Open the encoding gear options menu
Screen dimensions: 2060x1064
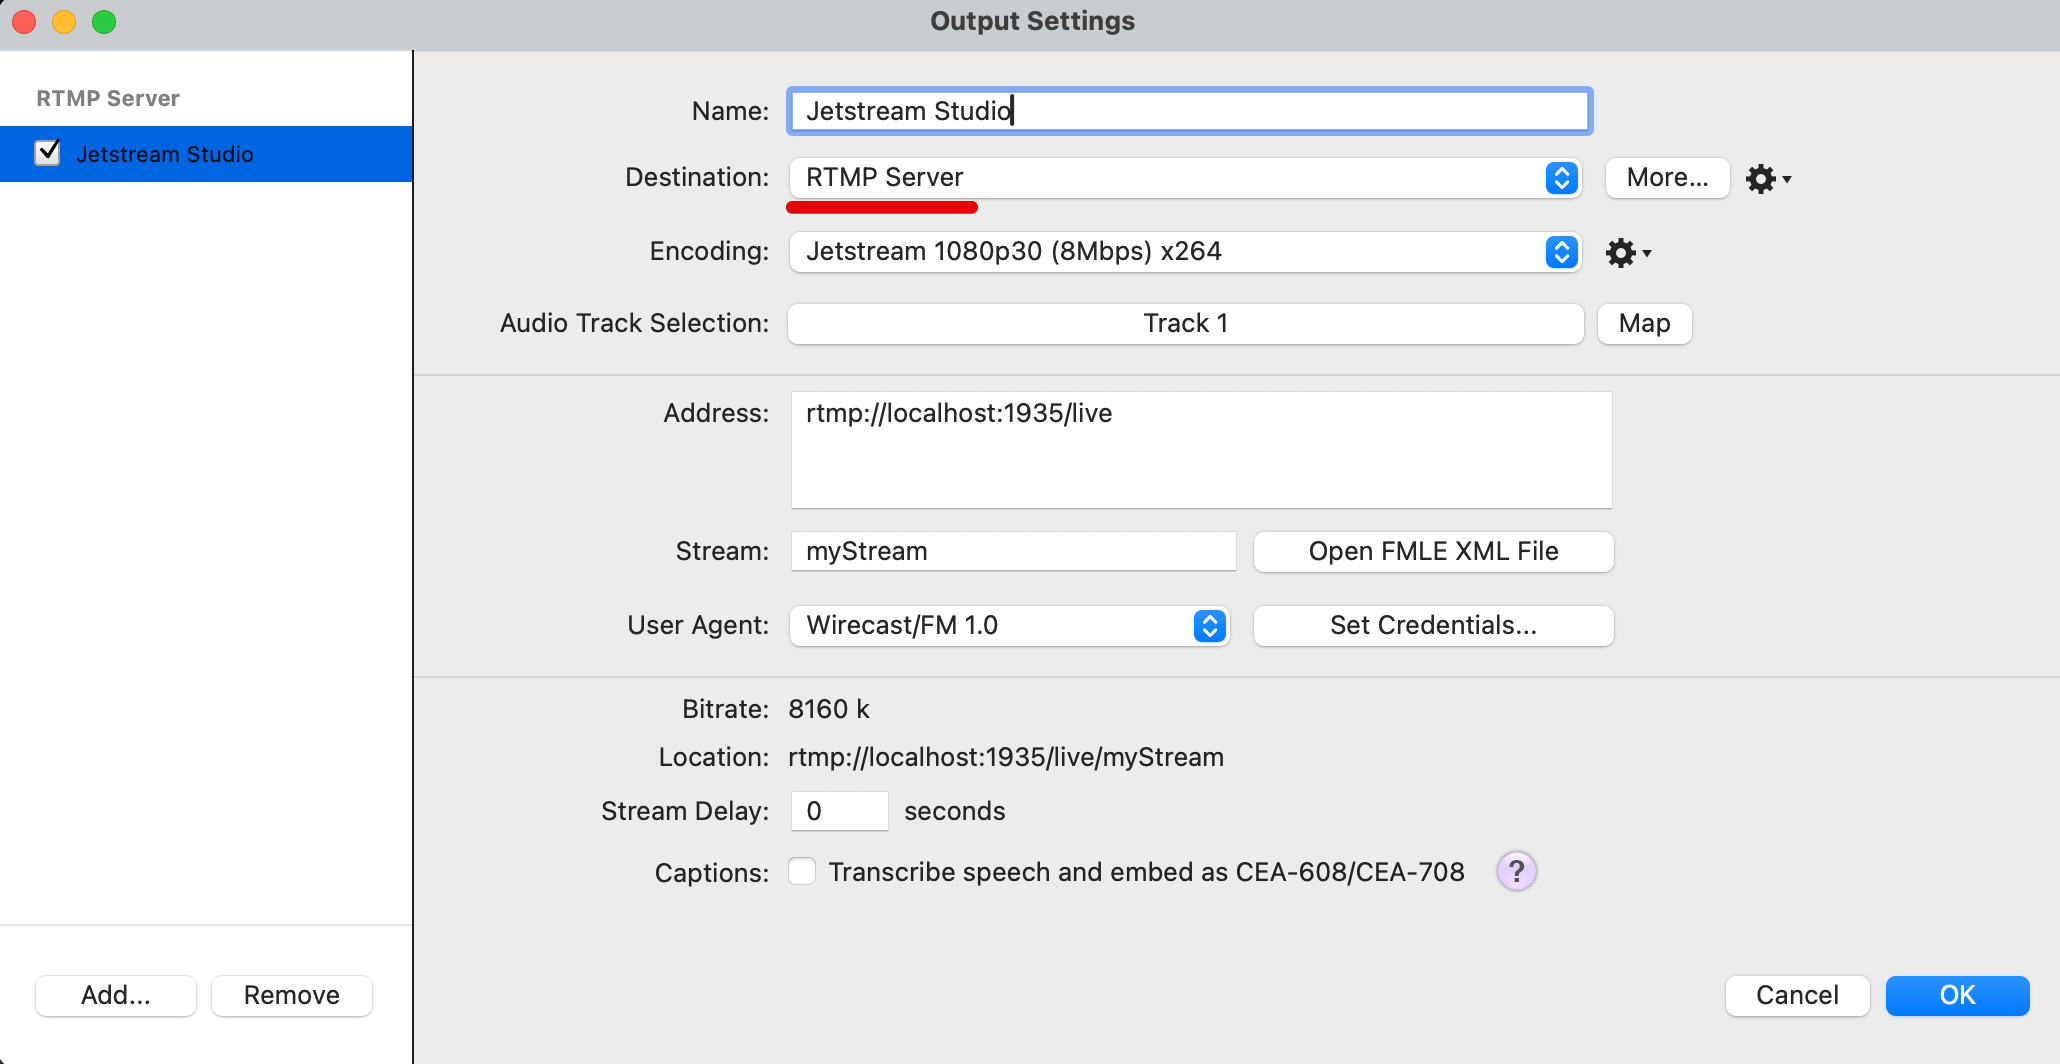click(x=1628, y=253)
